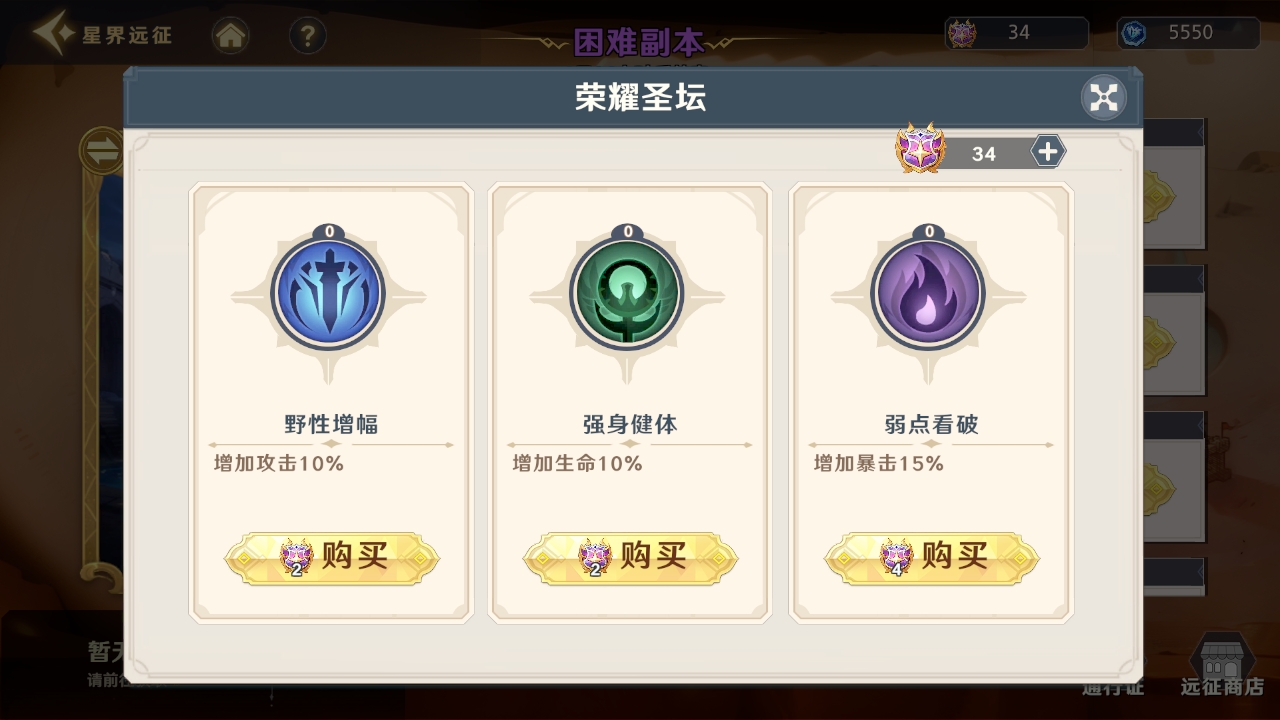This screenshot has width=1280, height=720.
Task: Add more glory badges with plus button
Action: [1048, 151]
